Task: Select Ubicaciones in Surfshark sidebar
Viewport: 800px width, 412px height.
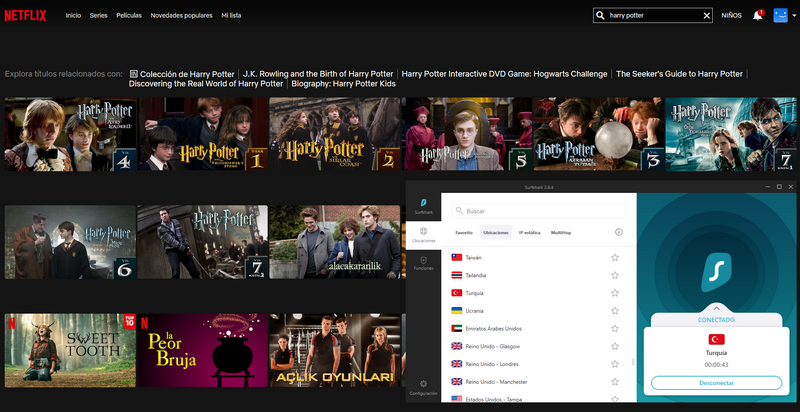Action: 423,235
